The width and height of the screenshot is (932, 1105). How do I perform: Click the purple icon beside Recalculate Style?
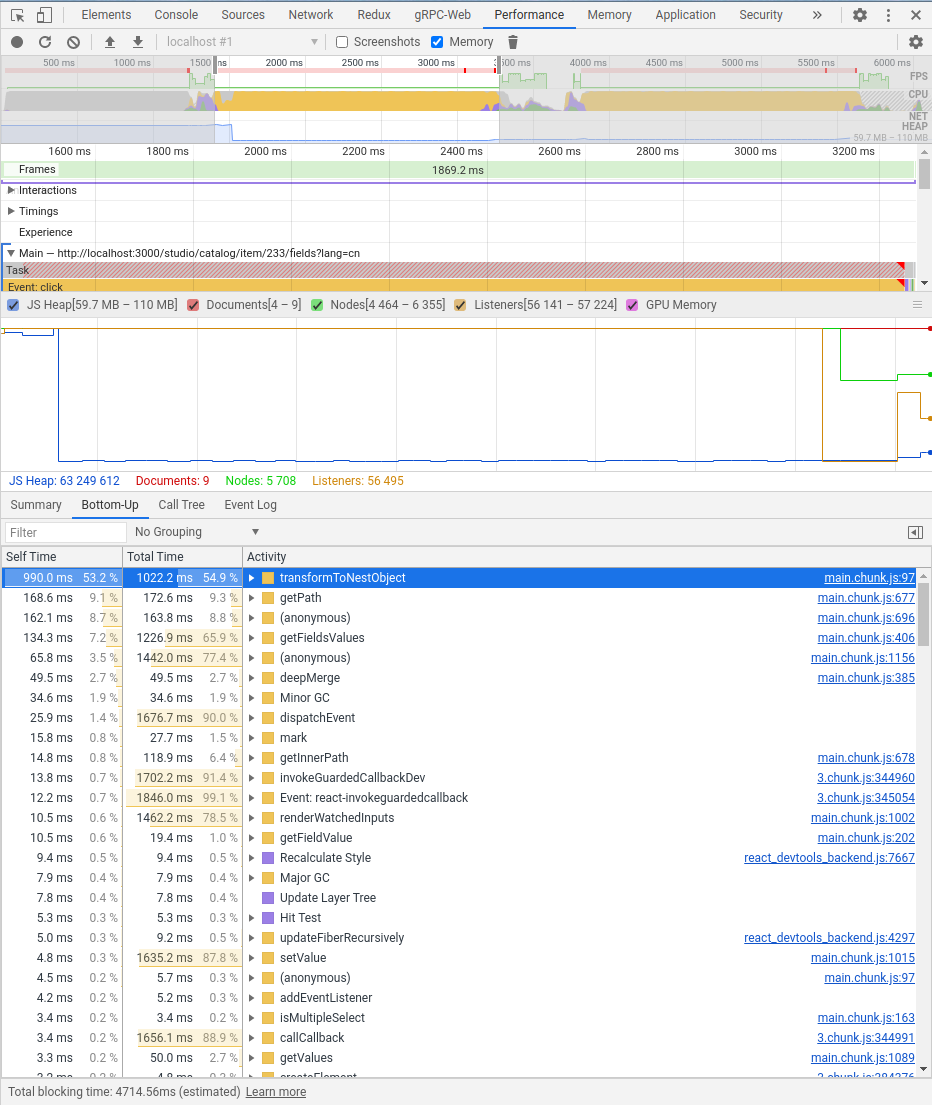pyautogui.click(x=268, y=858)
